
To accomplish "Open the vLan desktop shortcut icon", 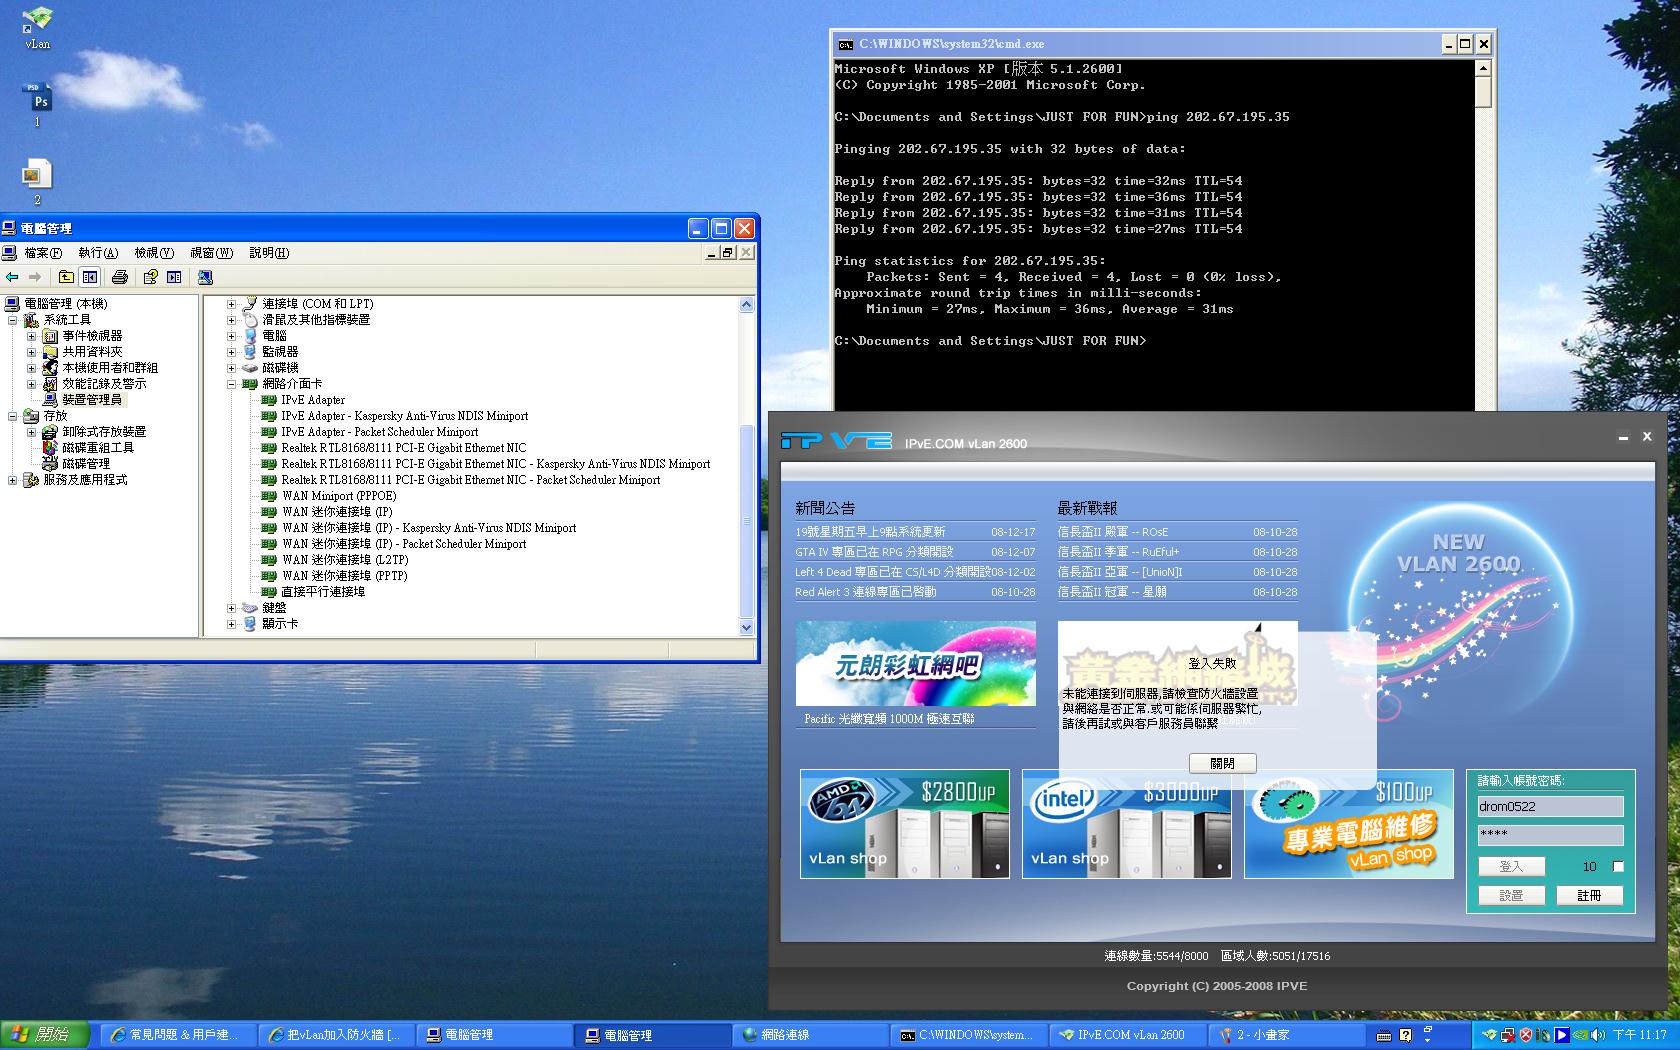I will [x=37, y=20].
